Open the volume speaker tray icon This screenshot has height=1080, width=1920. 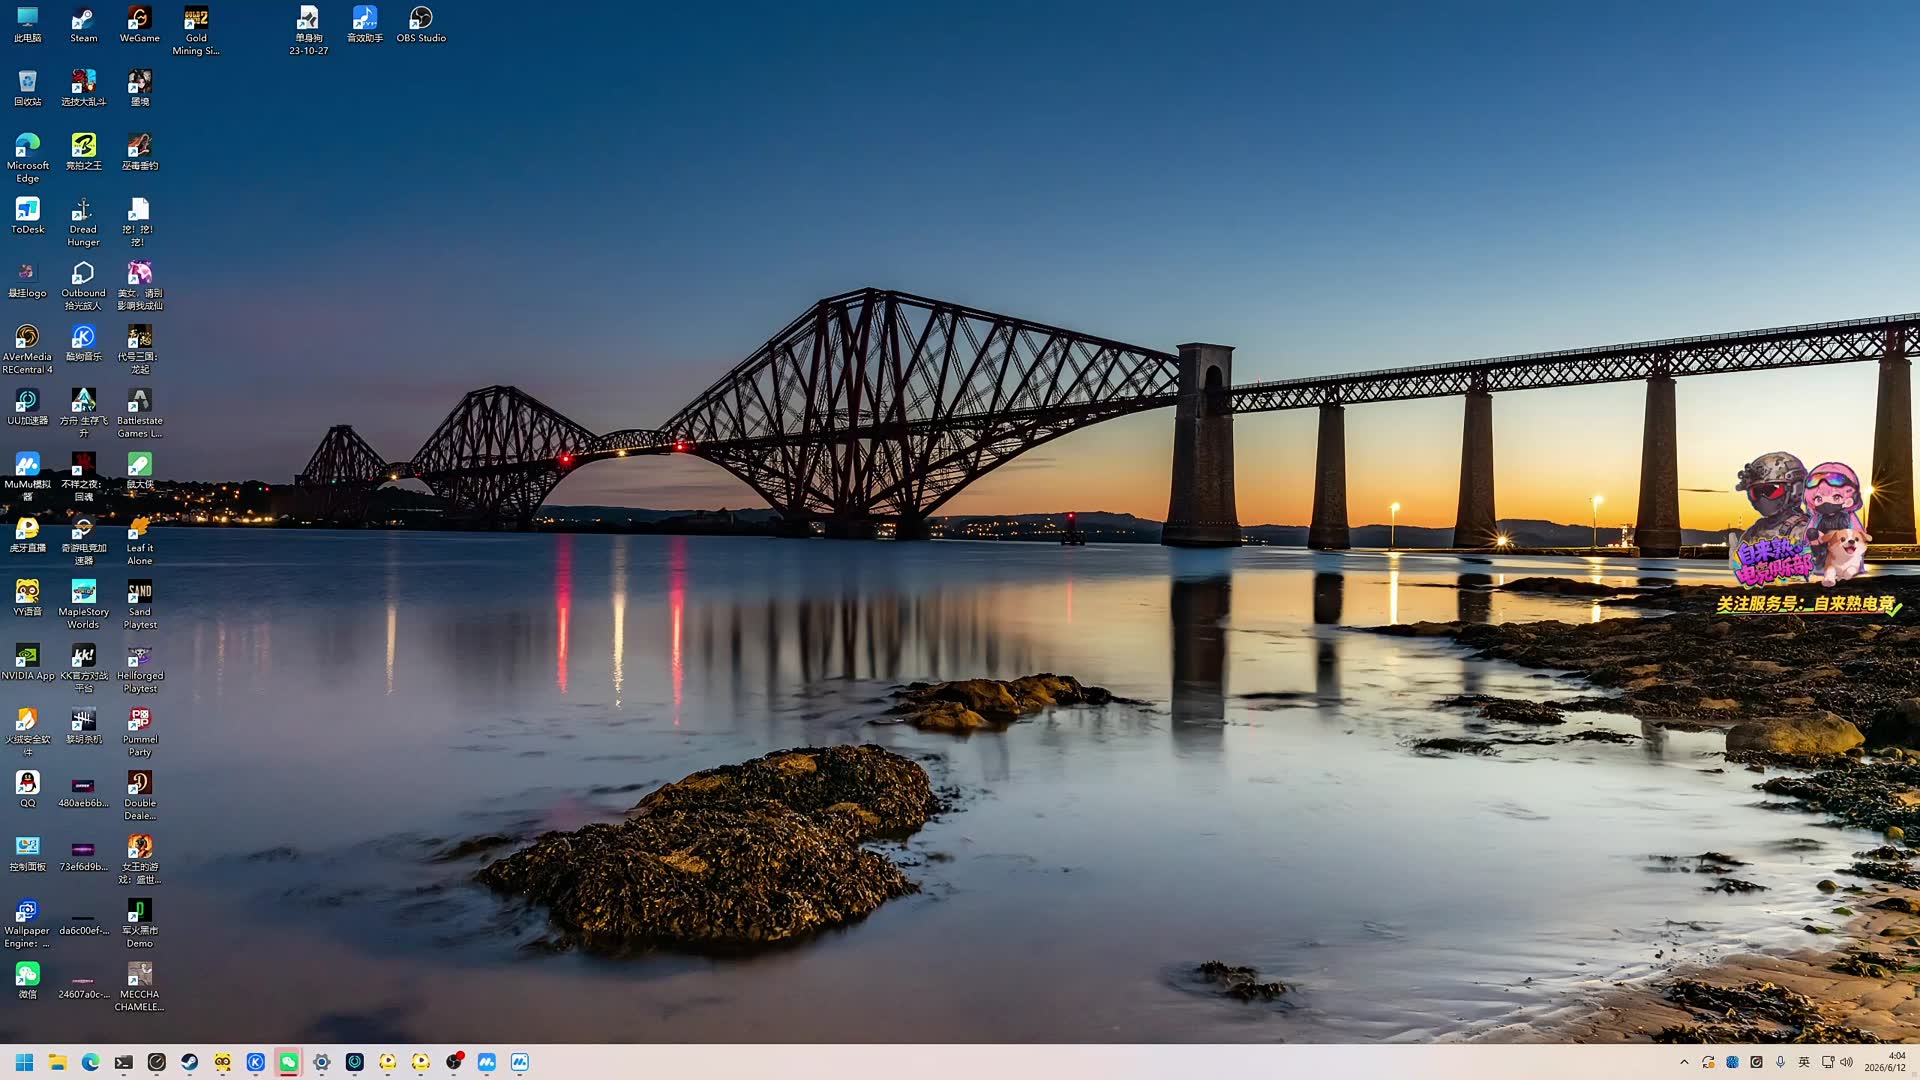pos(1846,1062)
